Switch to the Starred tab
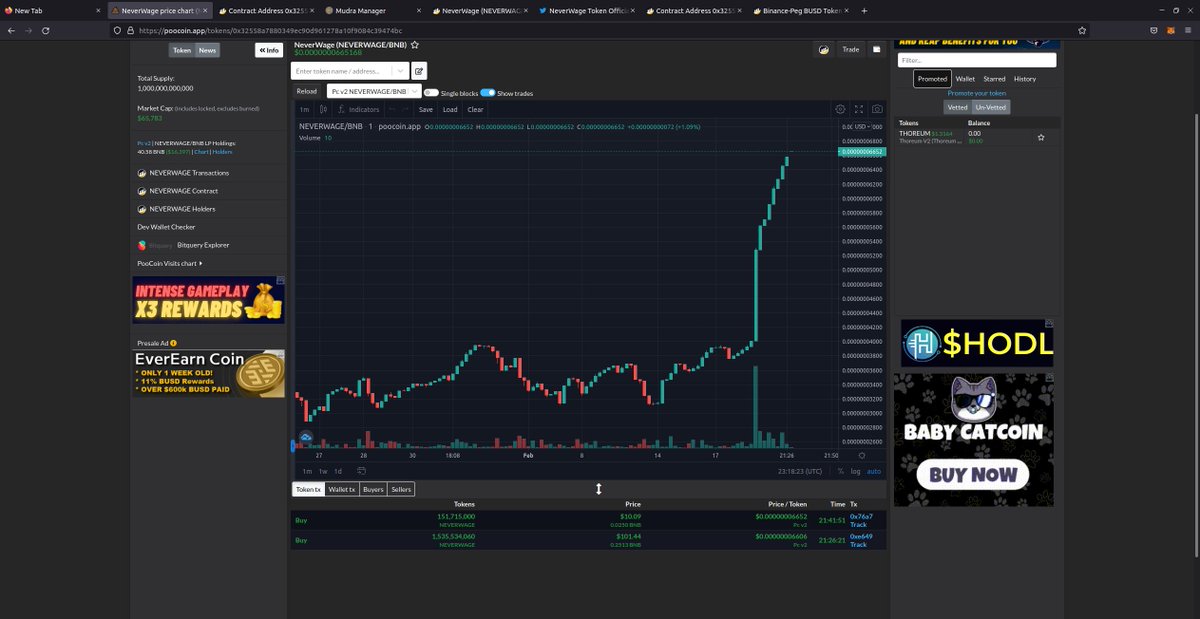 click(994, 78)
